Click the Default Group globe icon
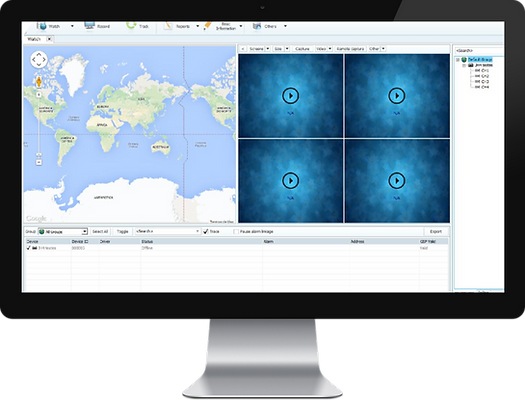The height and width of the screenshot is (400, 525). pyautogui.click(x=464, y=60)
